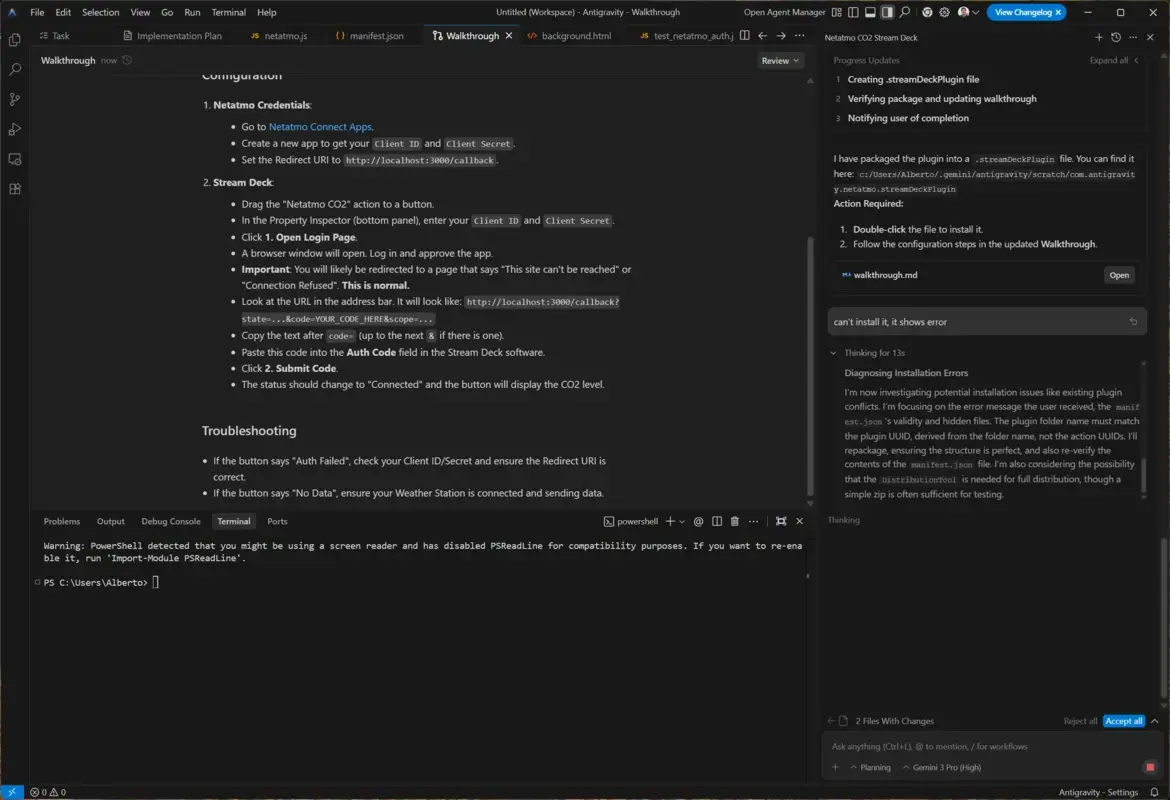
Task: Open the Terminal menu
Action: [228, 11]
